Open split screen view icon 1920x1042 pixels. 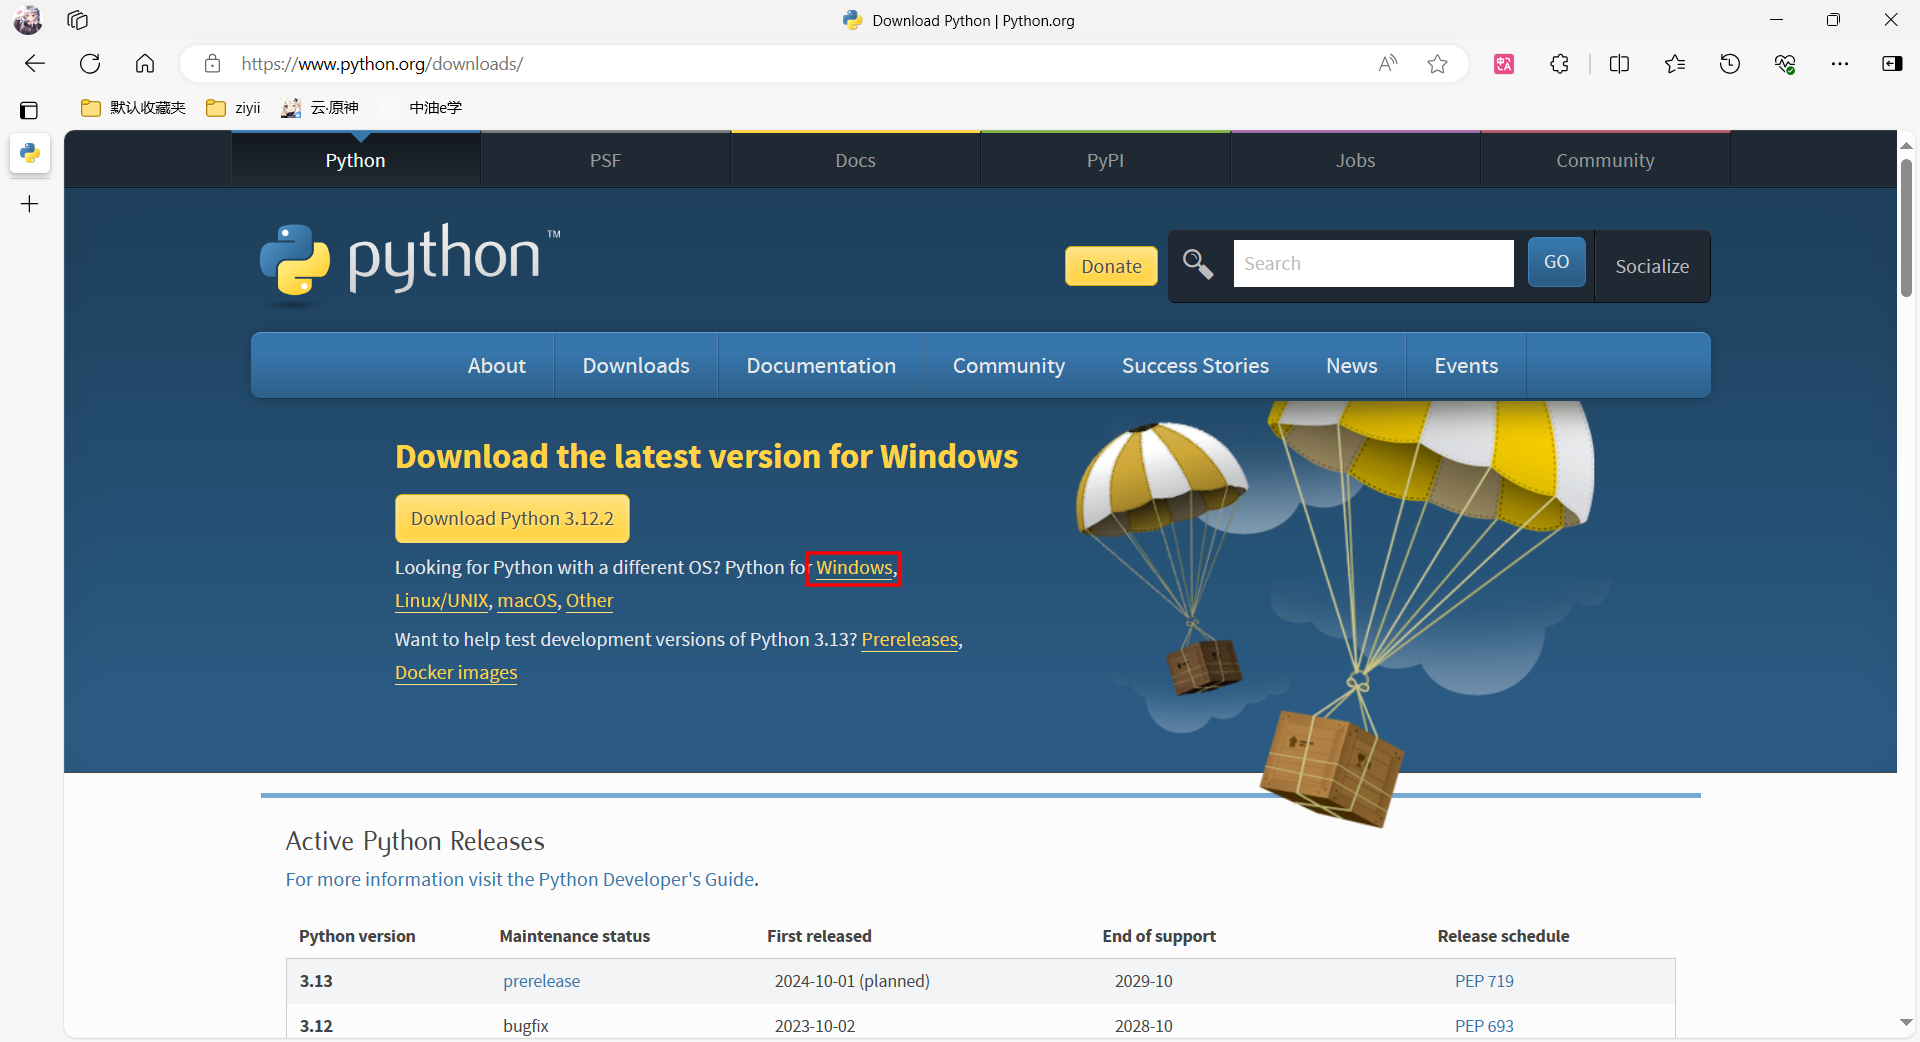click(x=1619, y=64)
